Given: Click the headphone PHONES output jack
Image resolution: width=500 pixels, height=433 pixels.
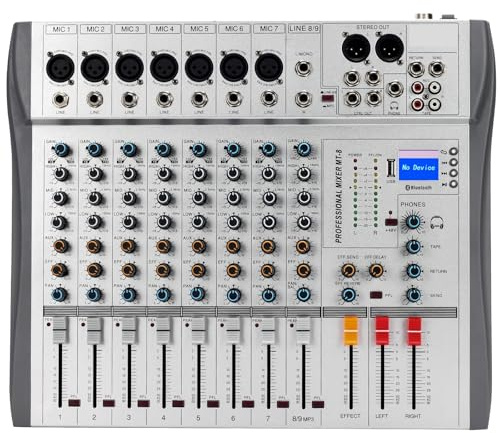Looking at the screenshot, I should click(394, 90).
